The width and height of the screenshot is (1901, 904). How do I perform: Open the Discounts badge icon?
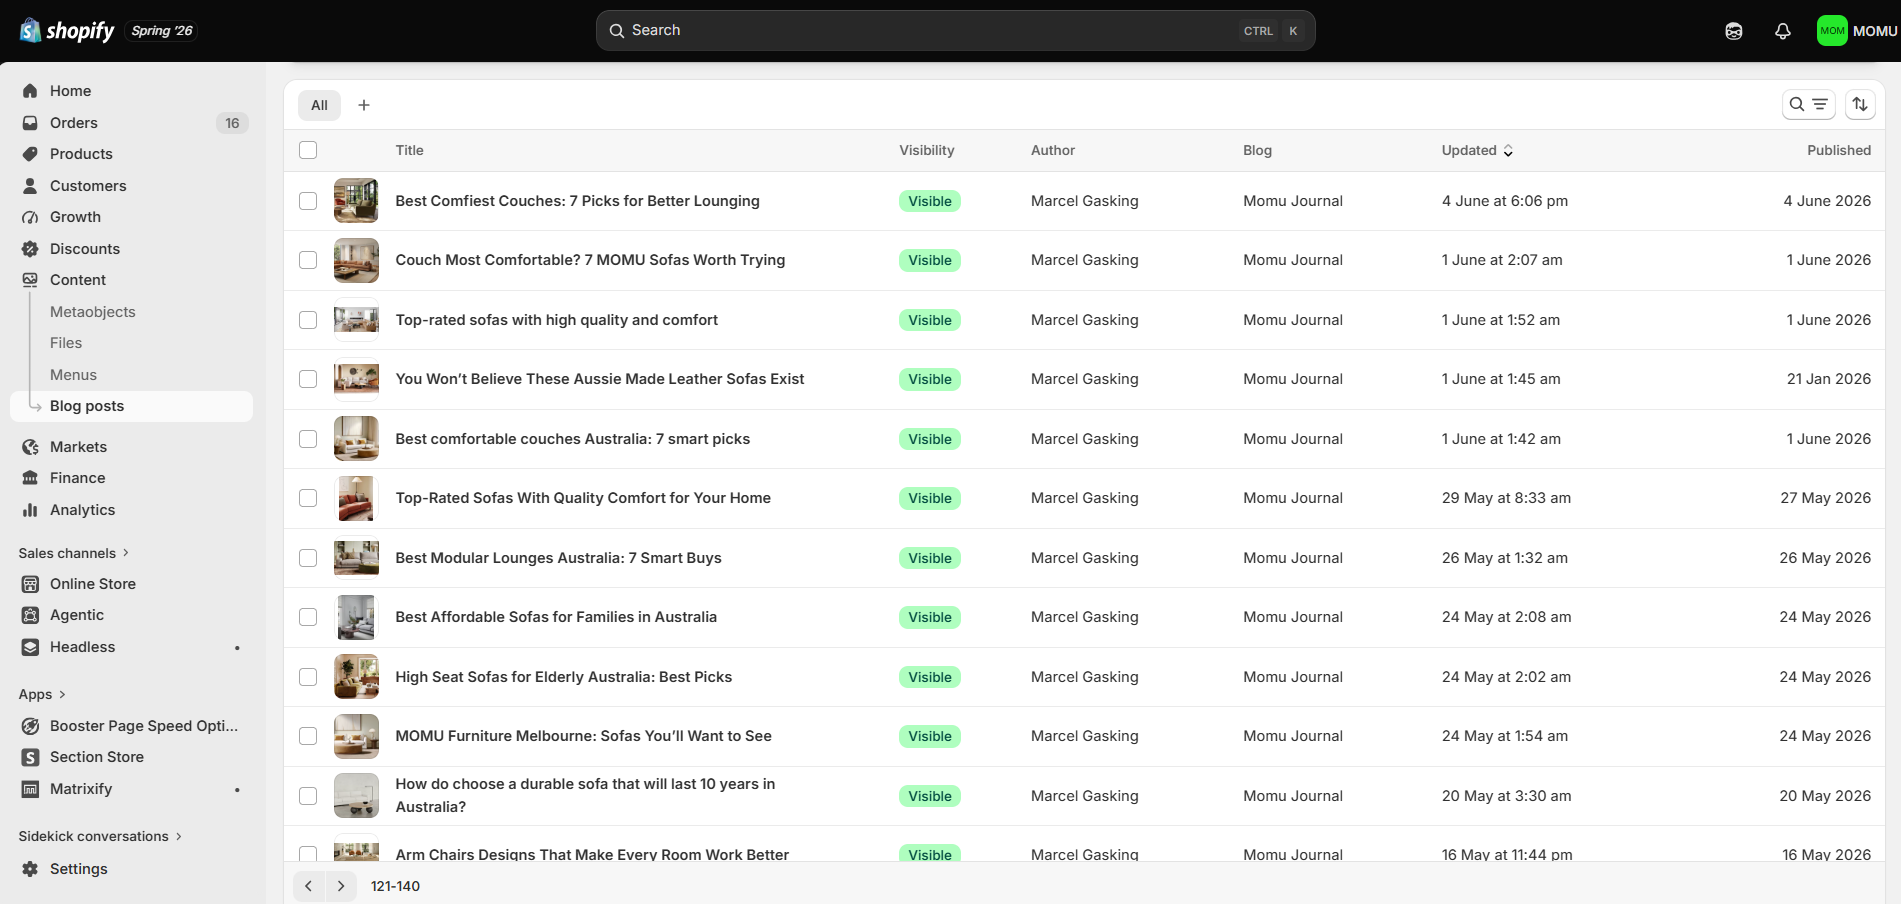click(x=30, y=249)
